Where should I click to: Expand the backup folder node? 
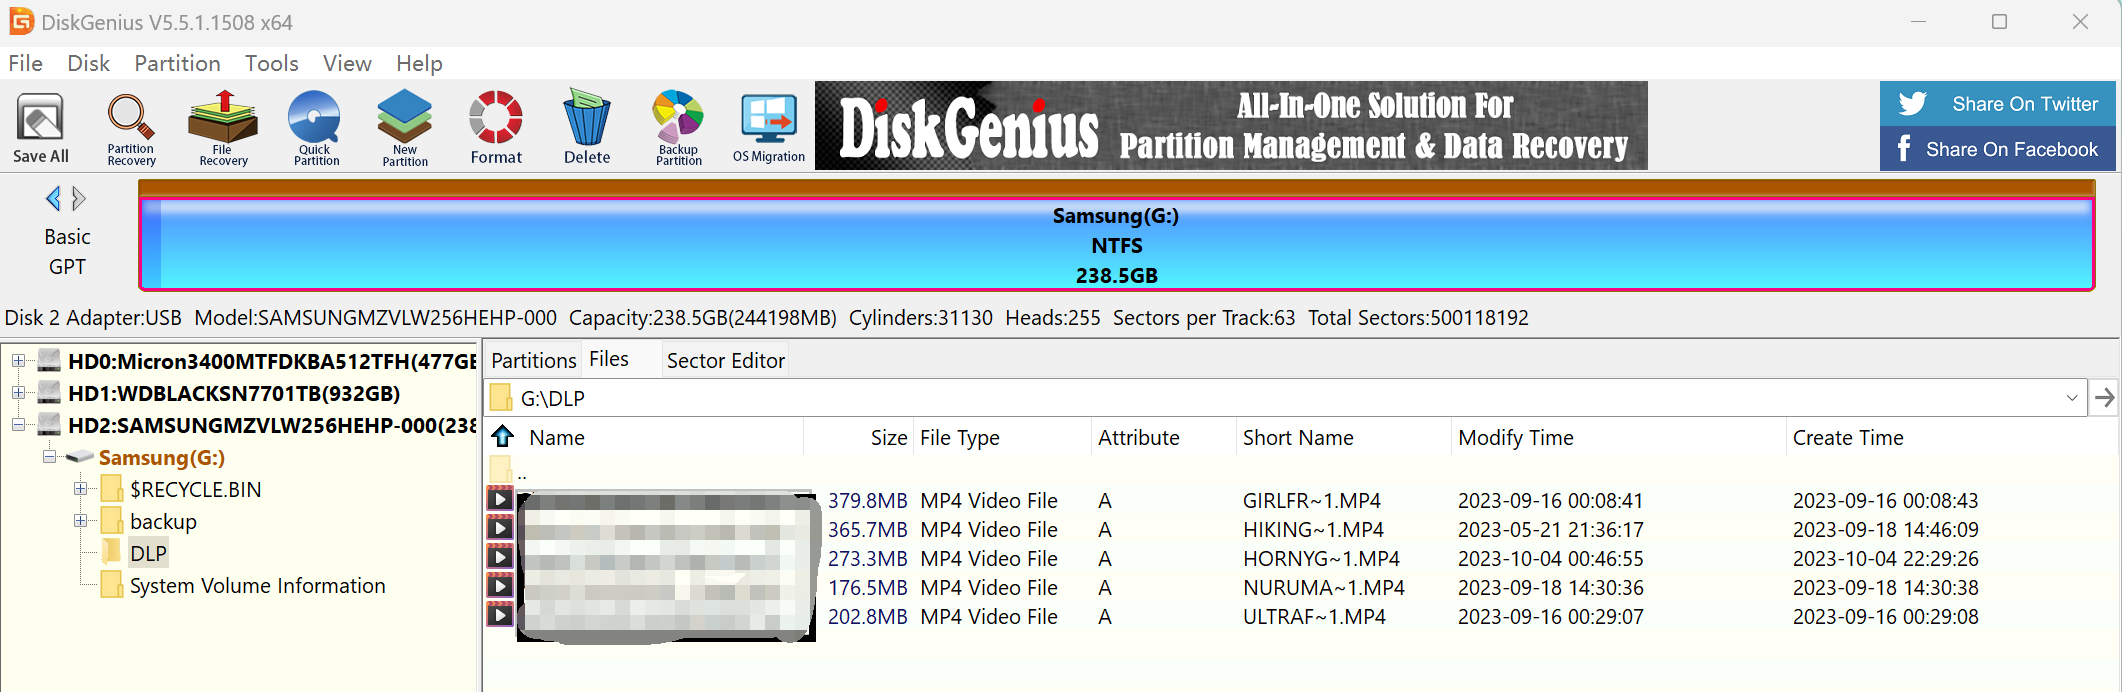80,521
